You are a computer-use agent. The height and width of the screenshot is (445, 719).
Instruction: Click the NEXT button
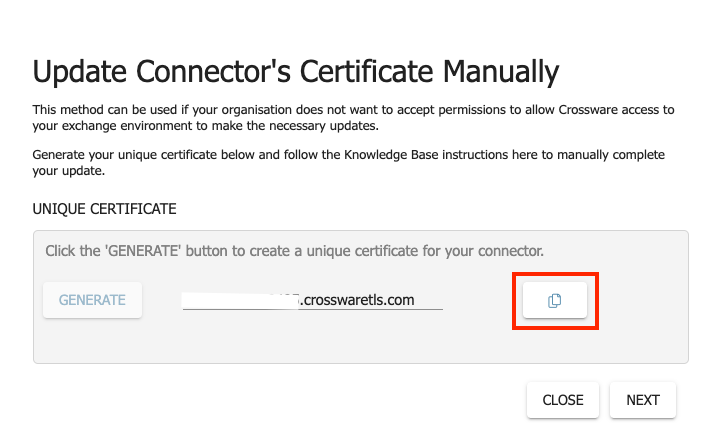tap(643, 400)
